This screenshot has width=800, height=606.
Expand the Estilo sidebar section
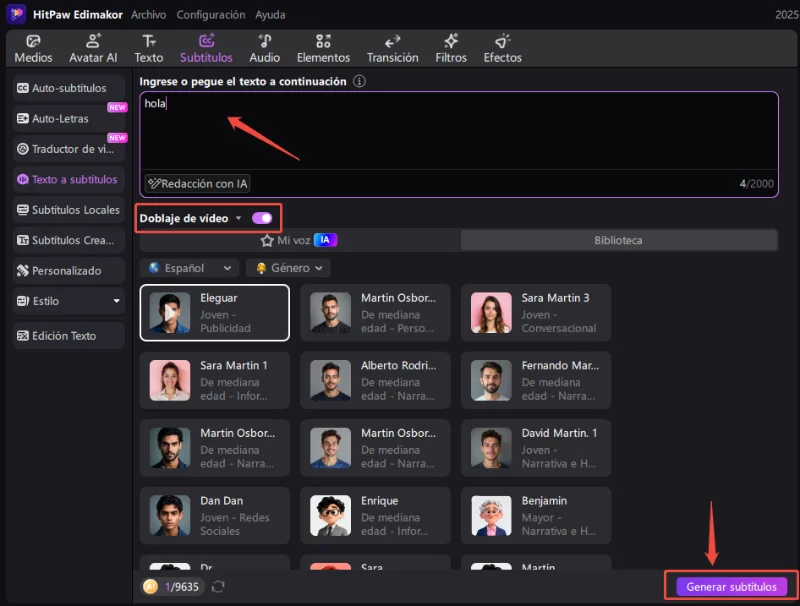(x=116, y=301)
